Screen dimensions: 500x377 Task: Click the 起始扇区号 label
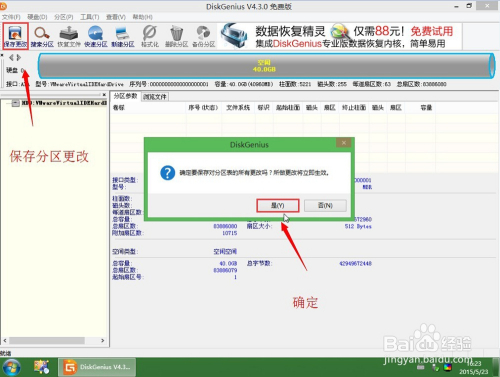tap(128, 277)
